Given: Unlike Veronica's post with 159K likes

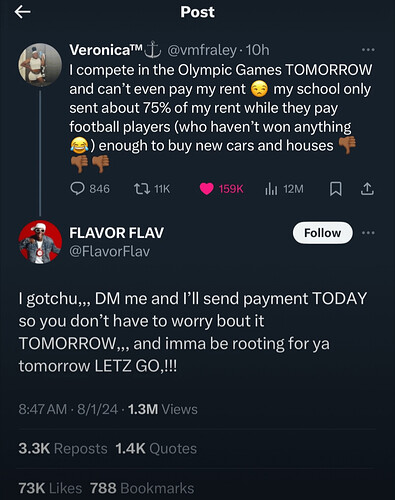Looking at the screenshot, I should point(221,189).
